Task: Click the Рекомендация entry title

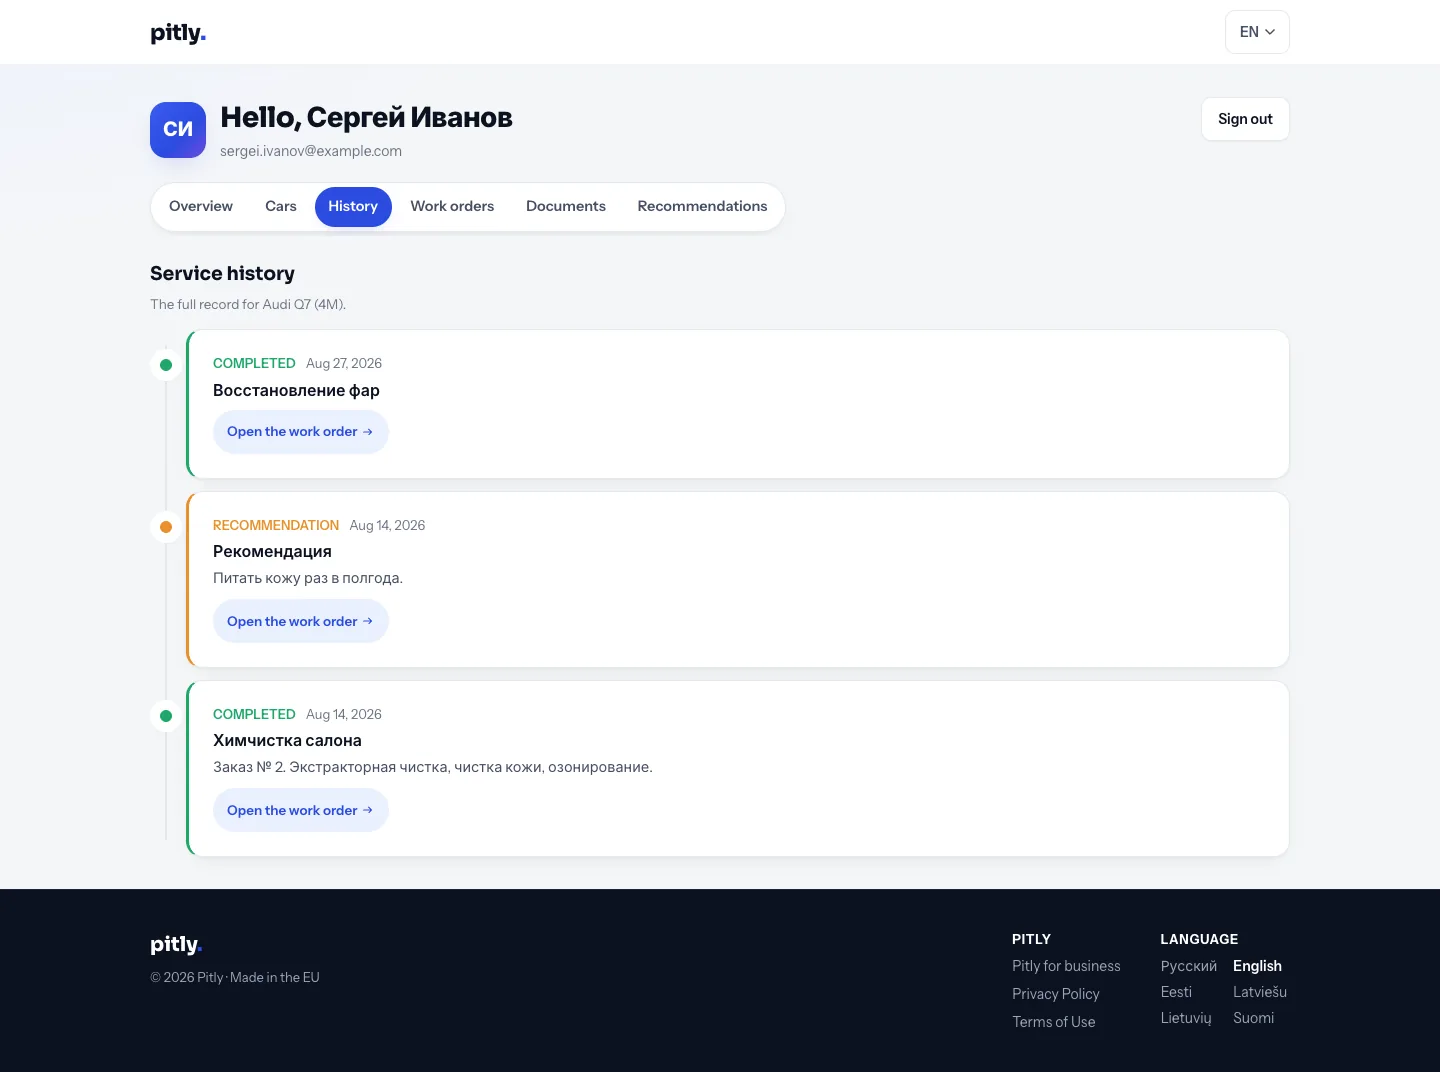Action: coord(272,551)
